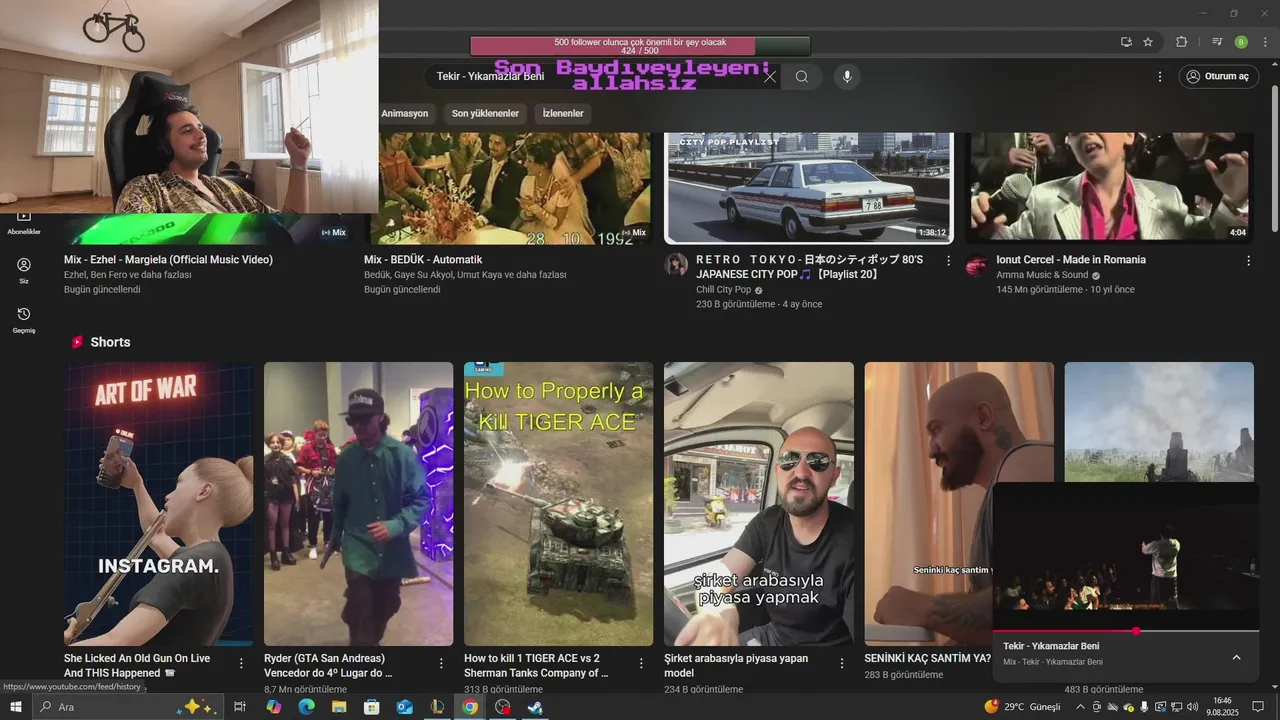Image resolution: width=1280 pixels, height=720 pixels.
Task: Open Ionut Cercel - Made in Romania title
Action: tap(1071, 260)
